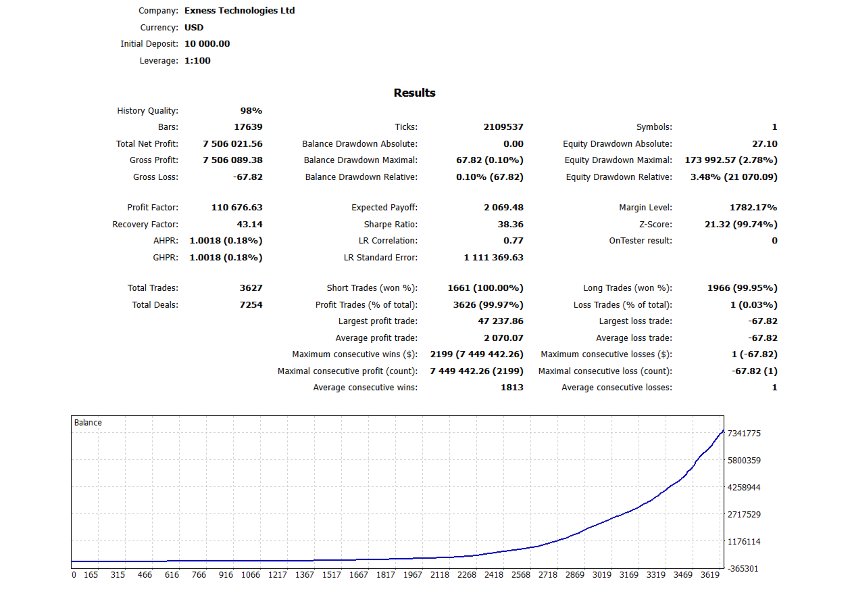
Task: Click the Gross Loss label
Action: point(155,177)
